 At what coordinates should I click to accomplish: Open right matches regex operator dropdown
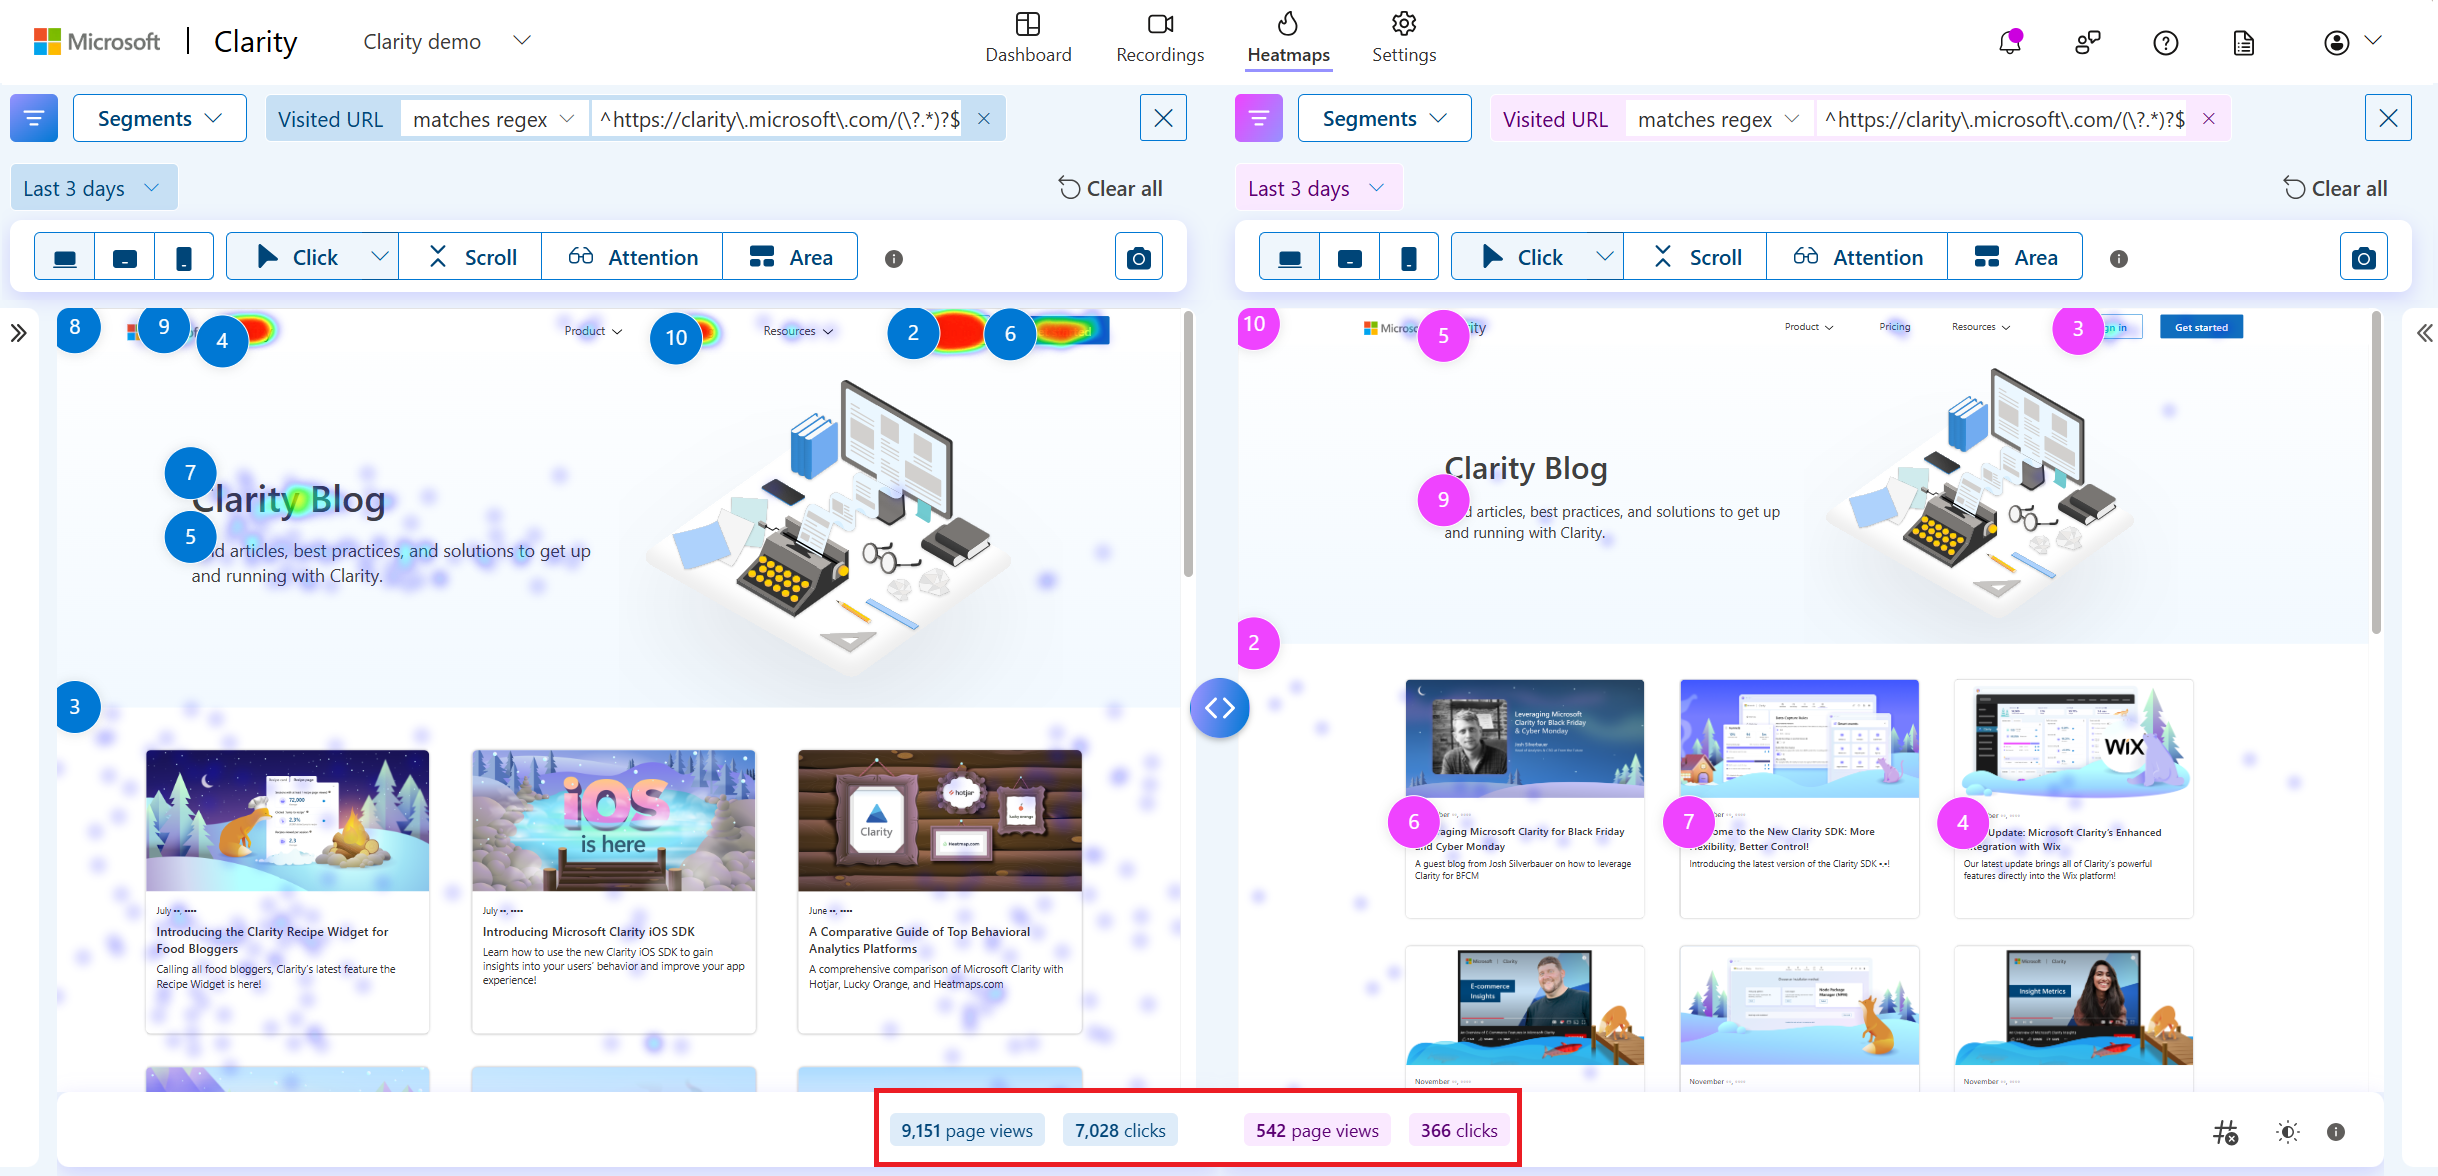(1719, 119)
